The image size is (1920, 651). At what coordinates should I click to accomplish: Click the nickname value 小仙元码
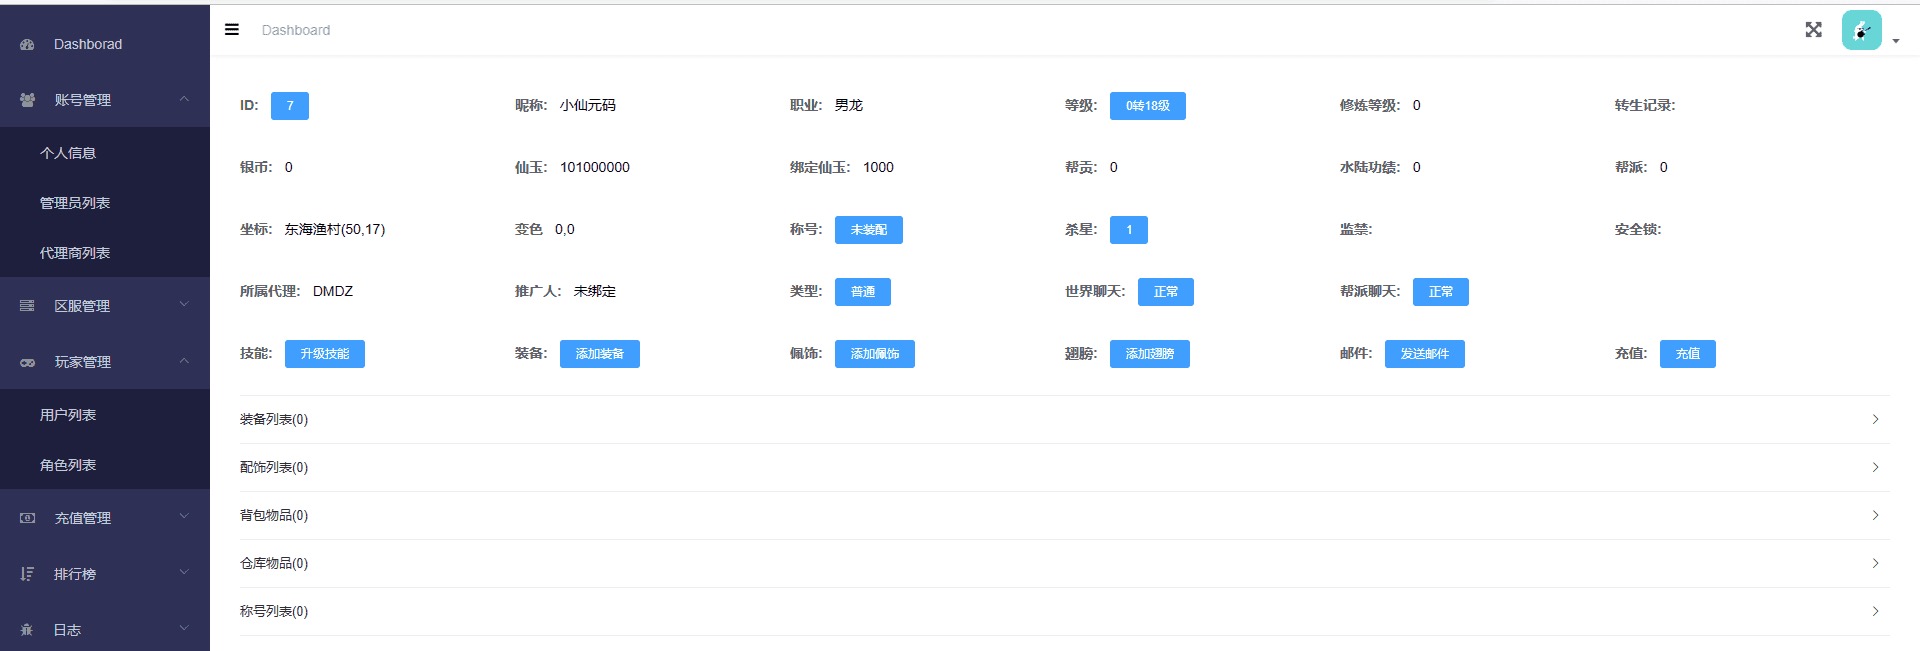(x=588, y=105)
